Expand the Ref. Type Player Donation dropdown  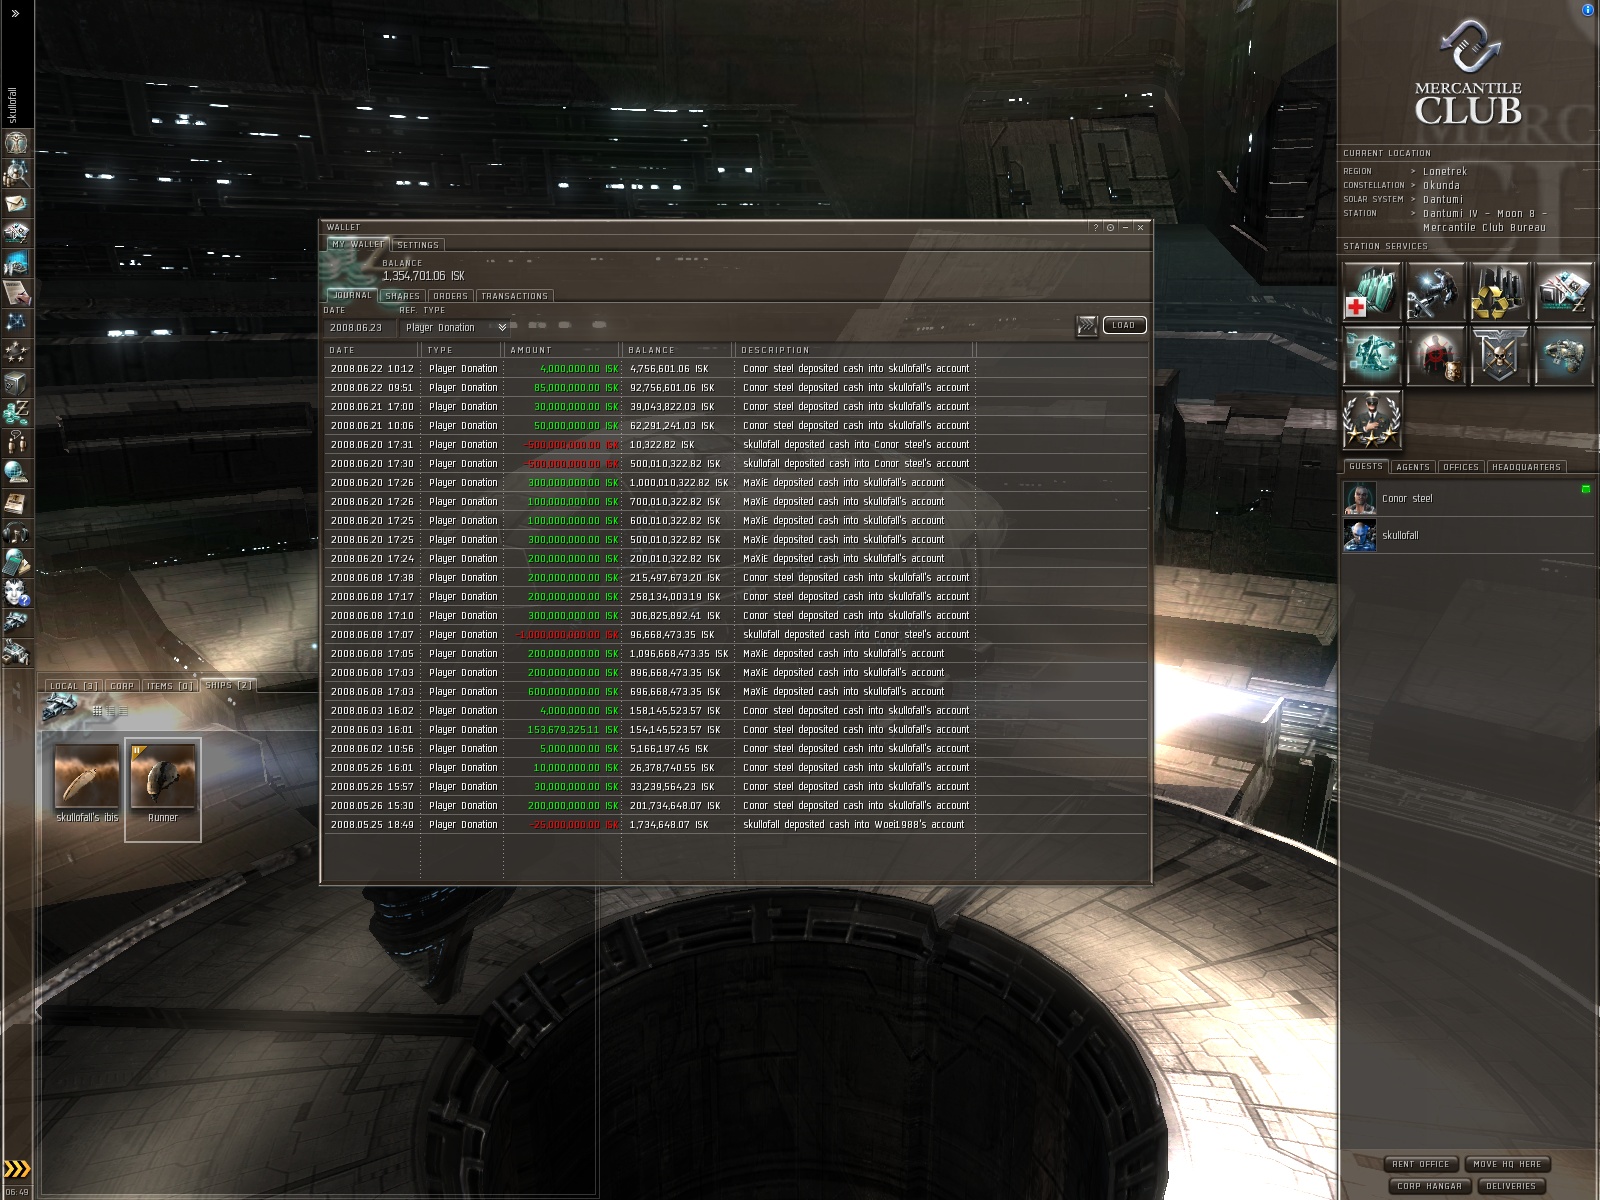click(455, 327)
